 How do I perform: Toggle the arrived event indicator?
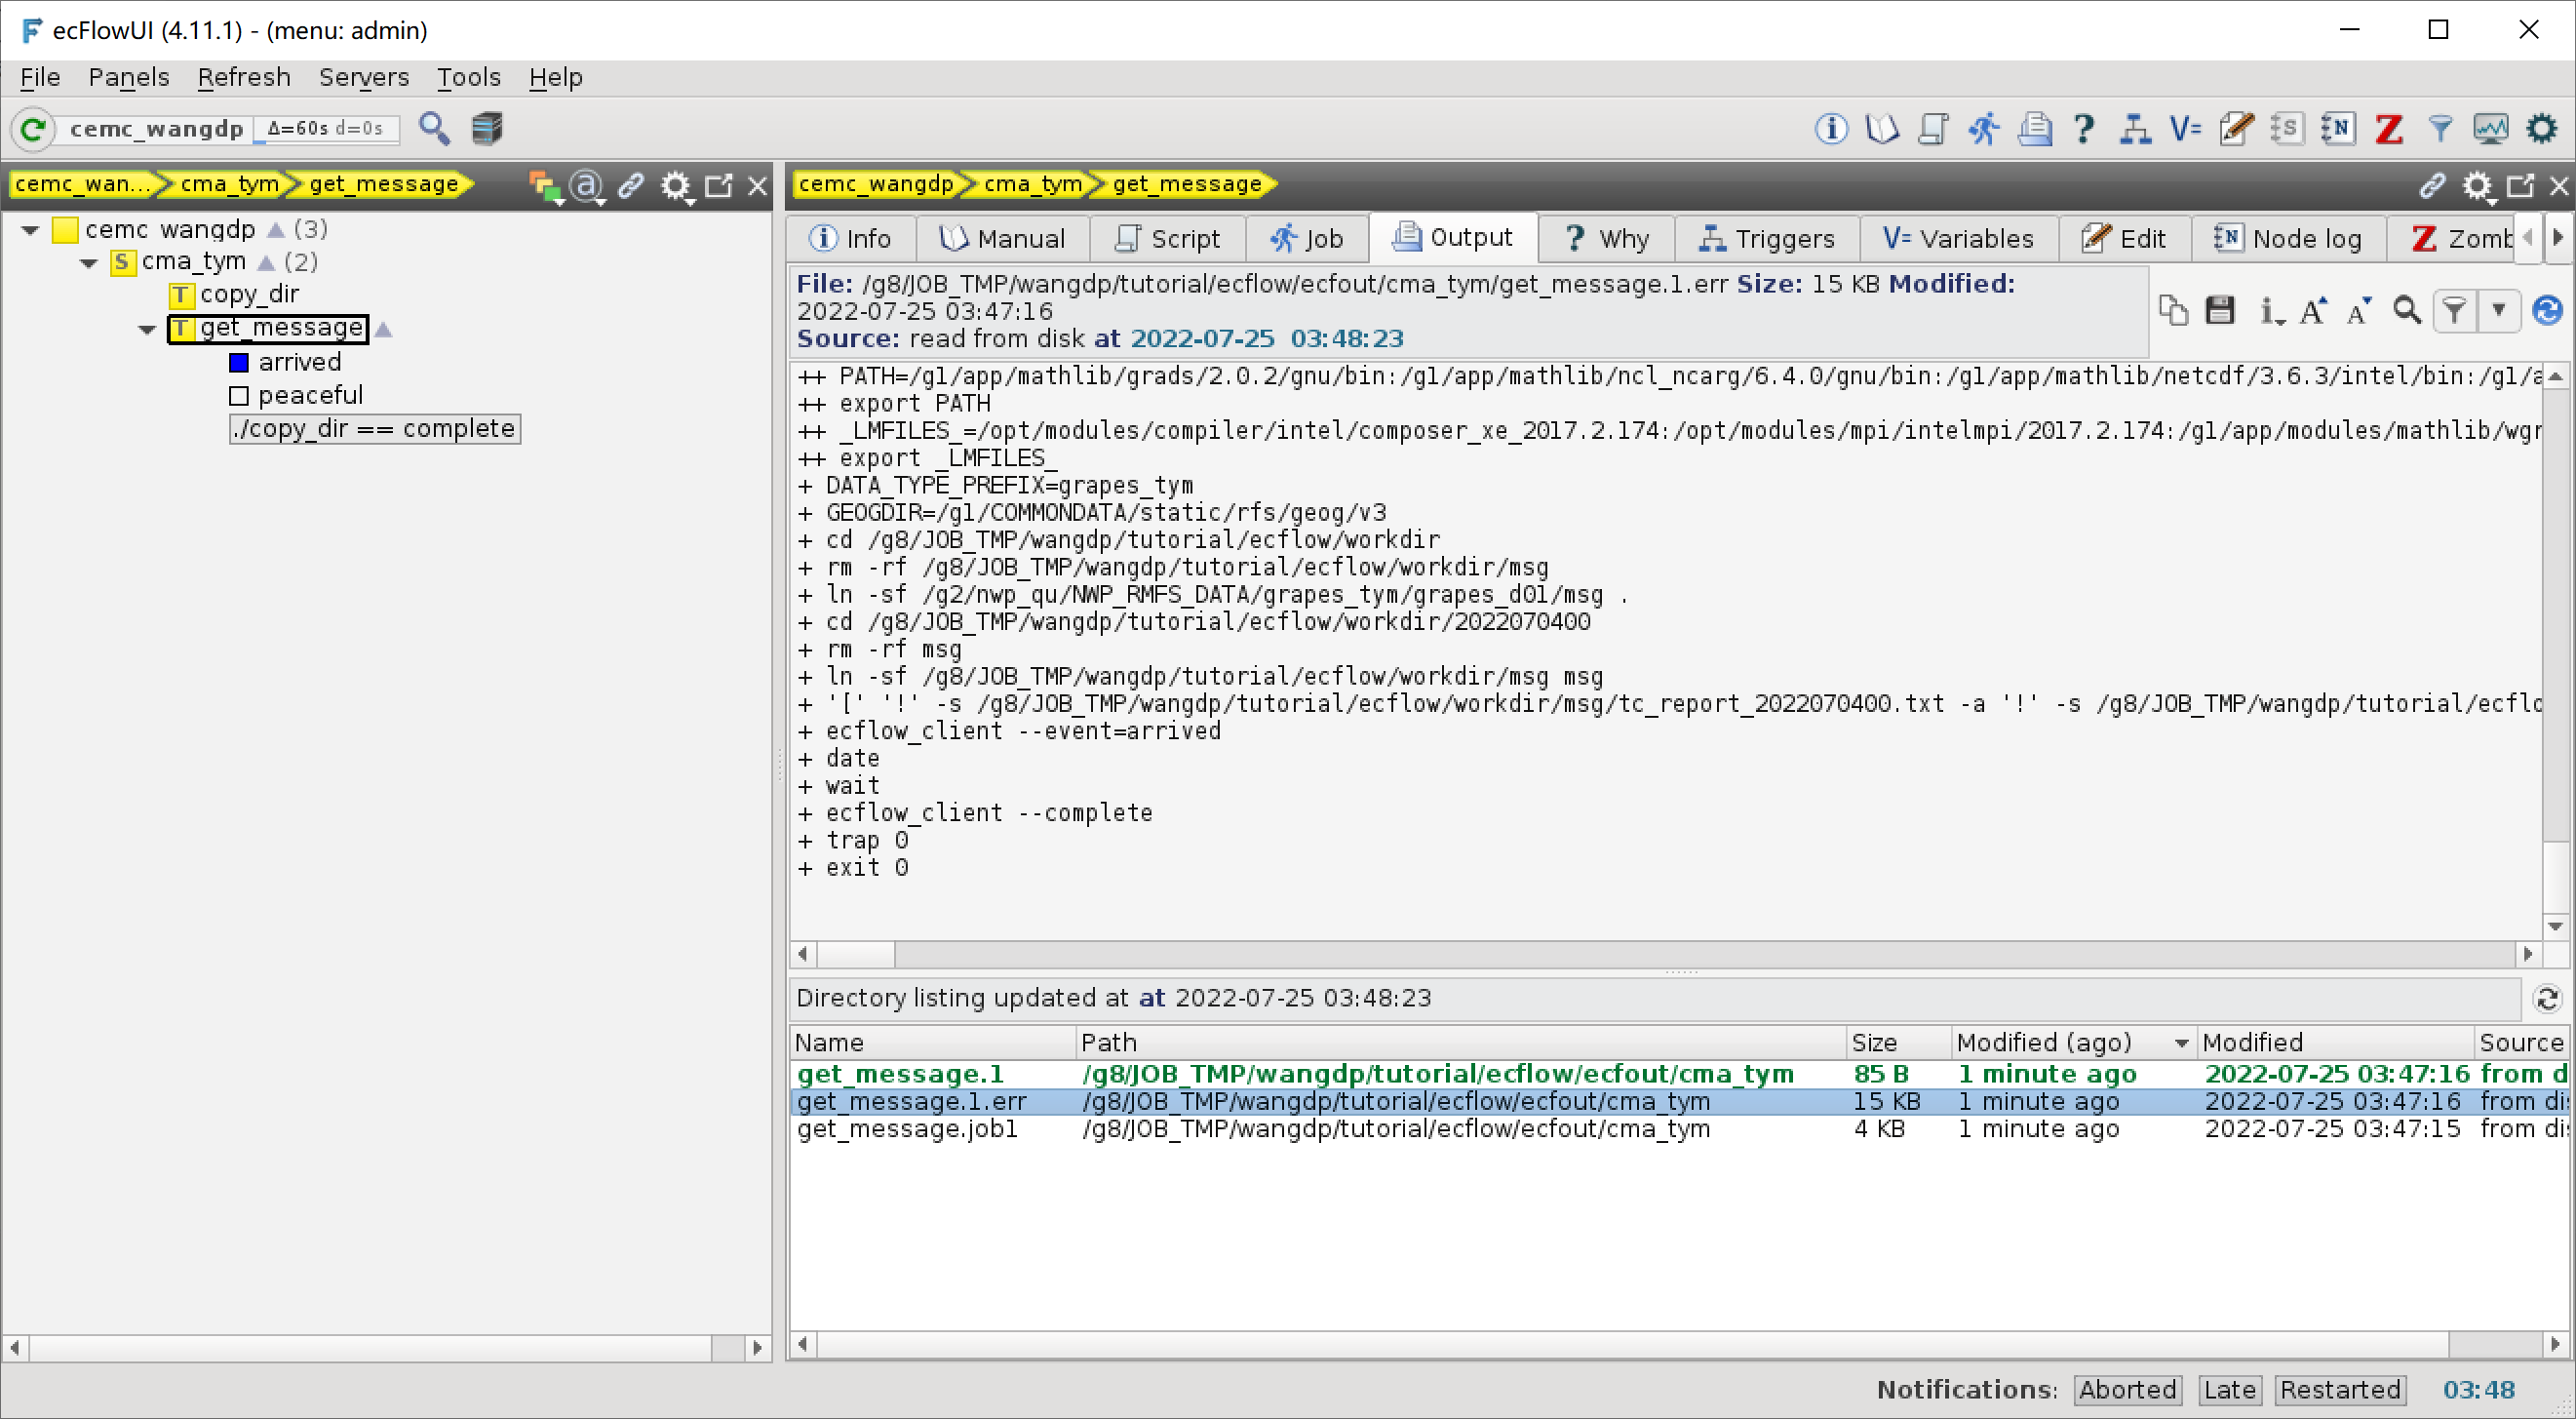click(x=239, y=363)
